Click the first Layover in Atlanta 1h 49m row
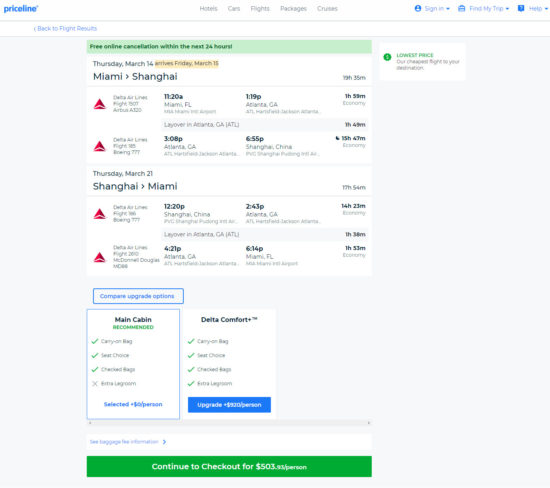The height and width of the screenshot is (488, 550). tap(266, 125)
